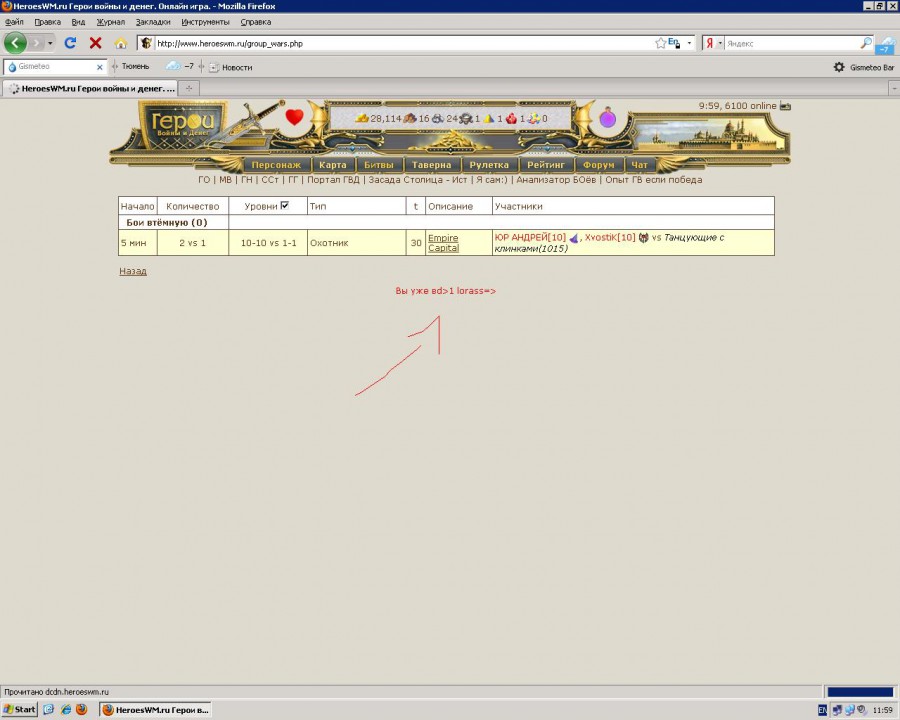Click the Yandex search input box
The height and width of the screenshot is (720, 900).
(x=792, y=43)
